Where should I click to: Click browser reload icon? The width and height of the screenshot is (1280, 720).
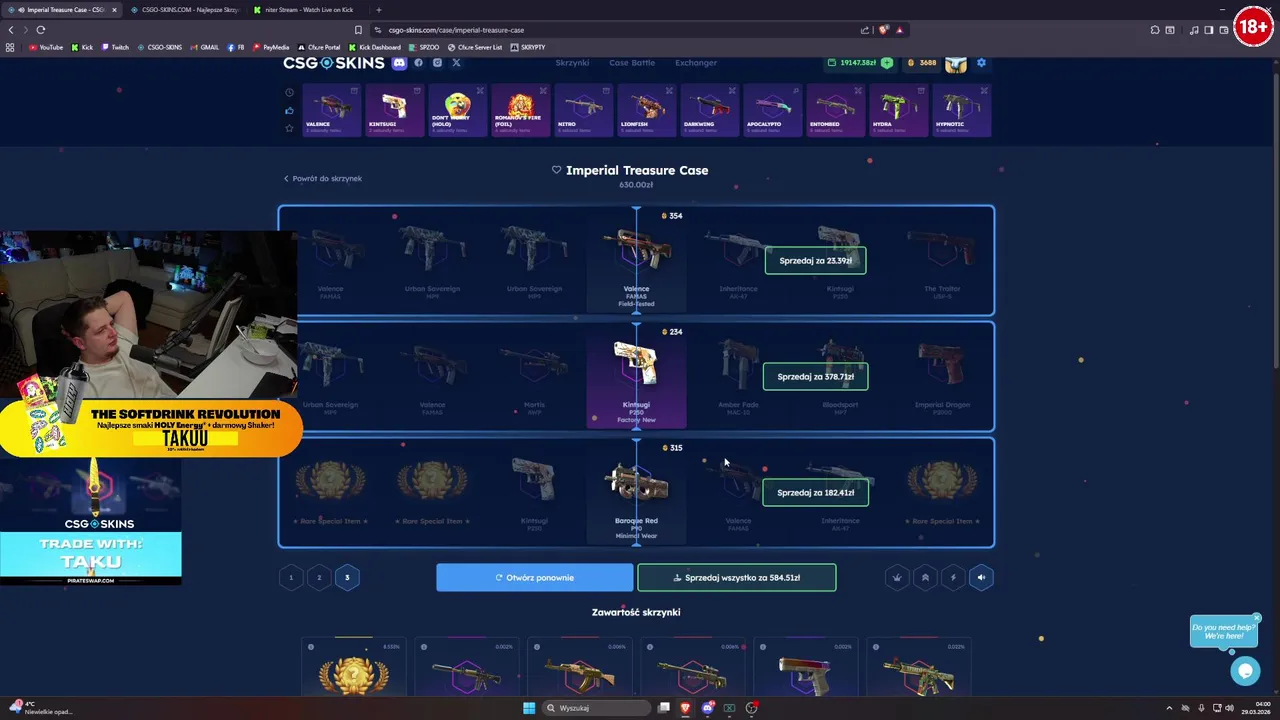41,30
